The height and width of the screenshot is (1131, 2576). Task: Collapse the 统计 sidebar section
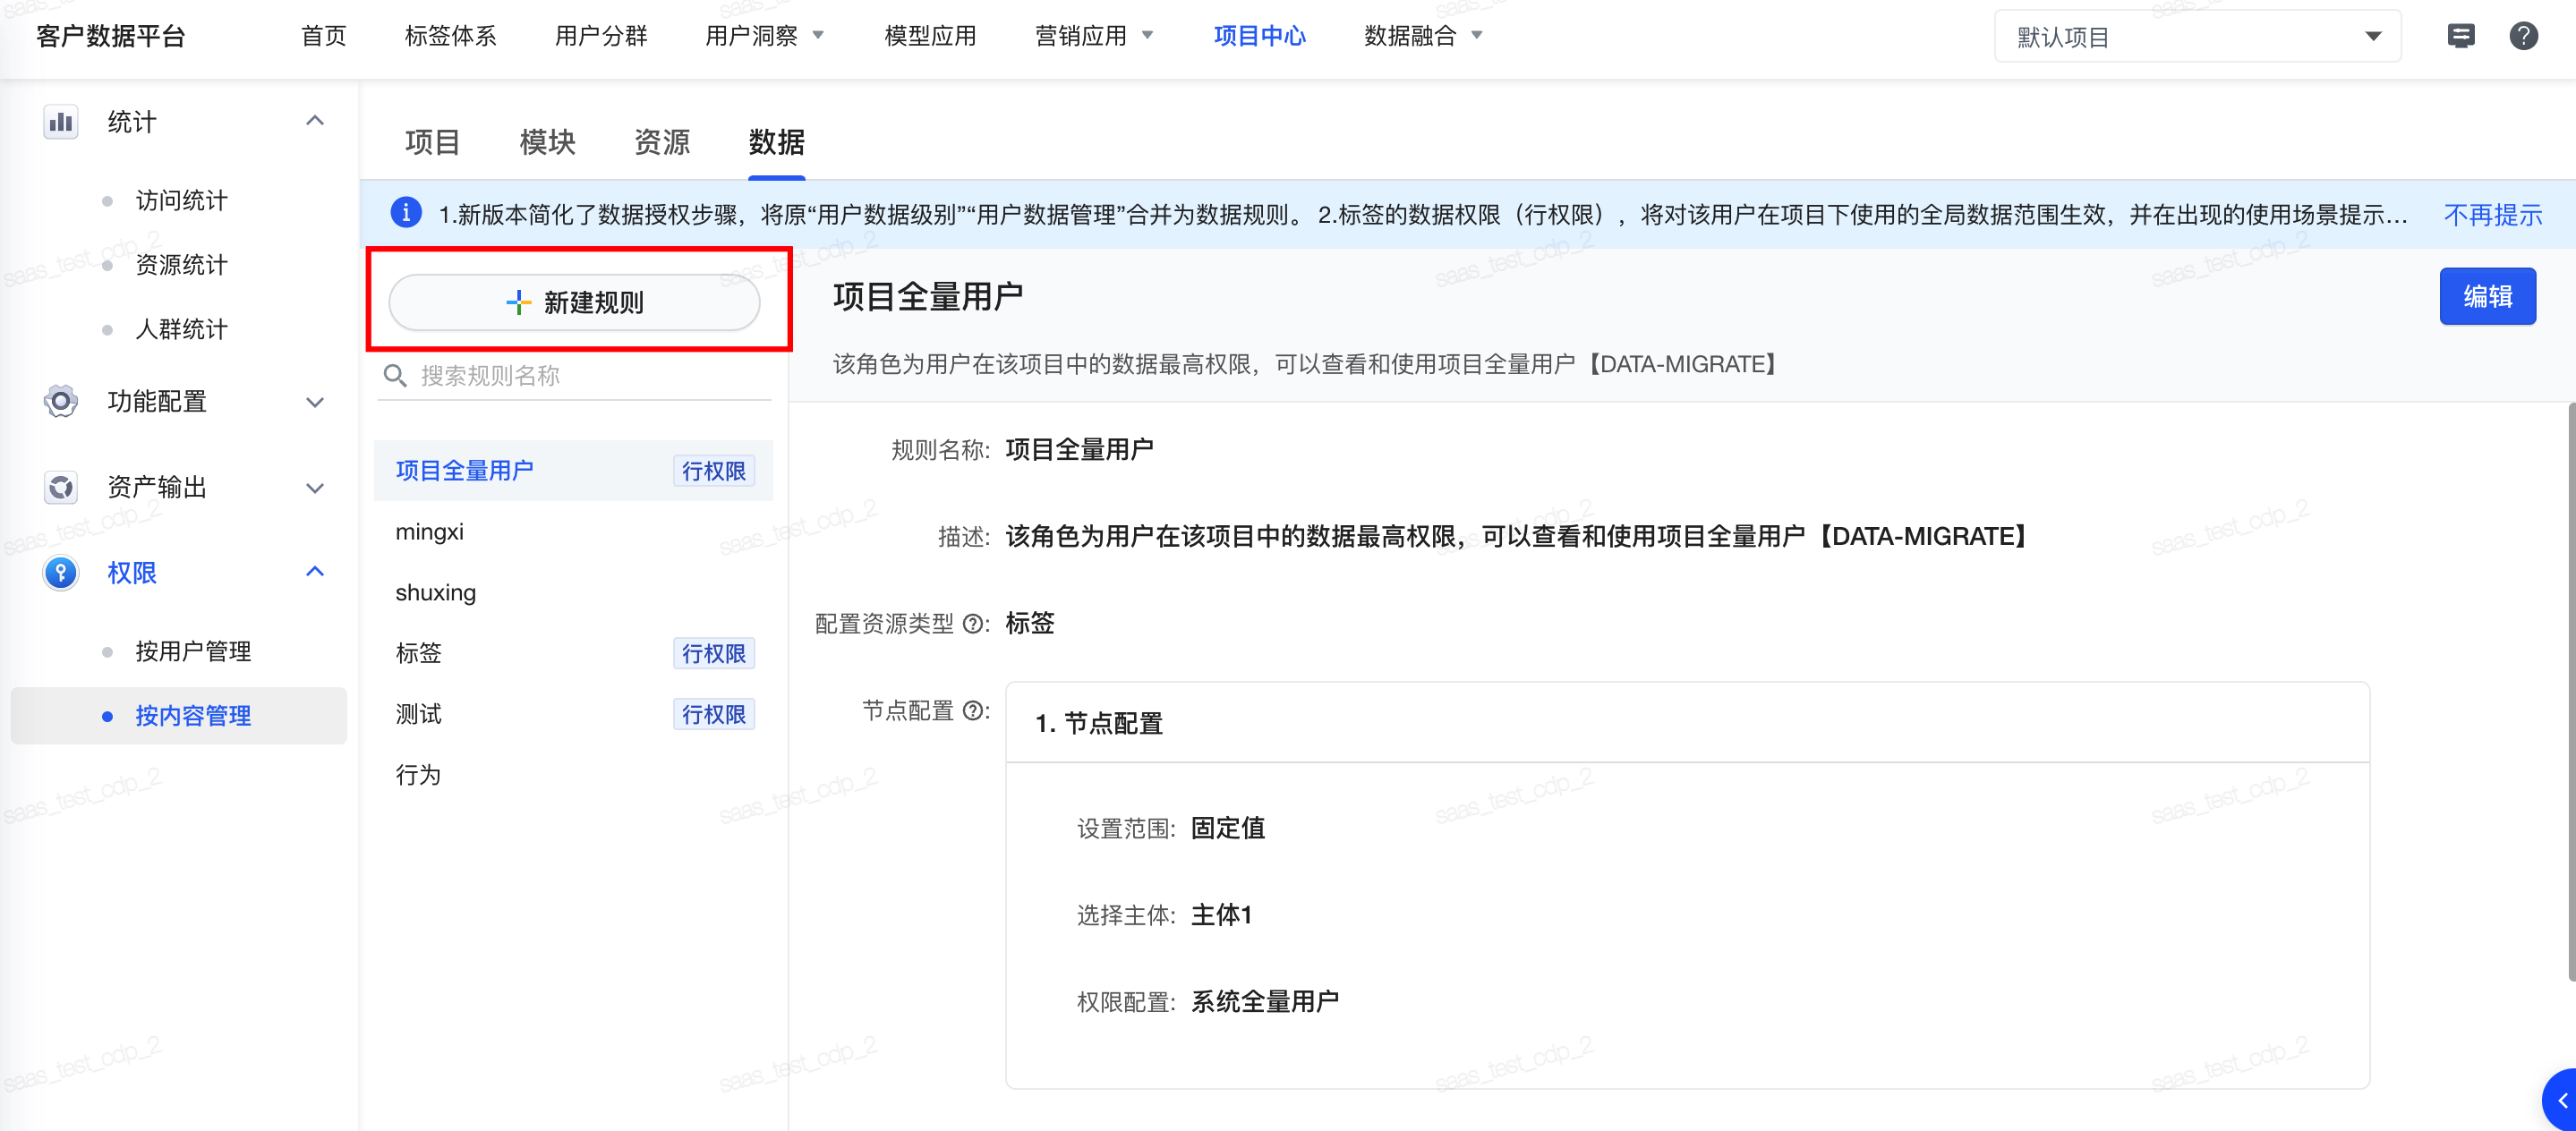point(315,121)
